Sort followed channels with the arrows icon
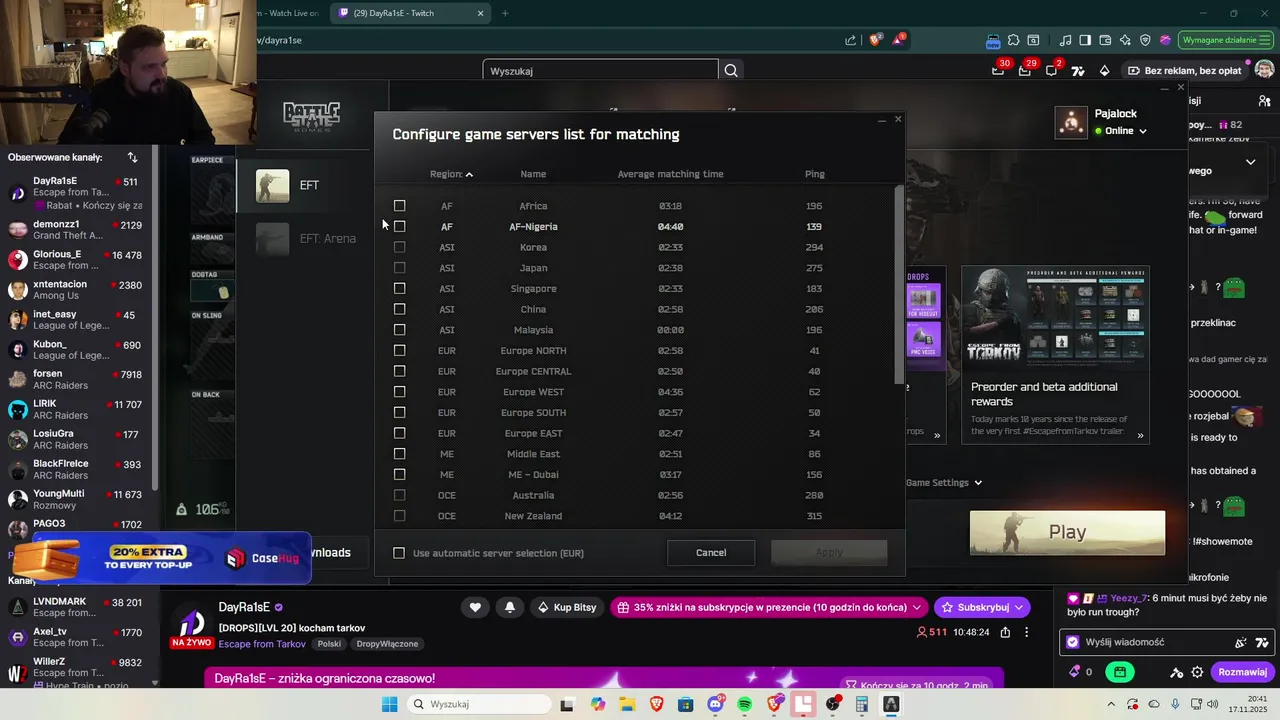 point(132,157)
